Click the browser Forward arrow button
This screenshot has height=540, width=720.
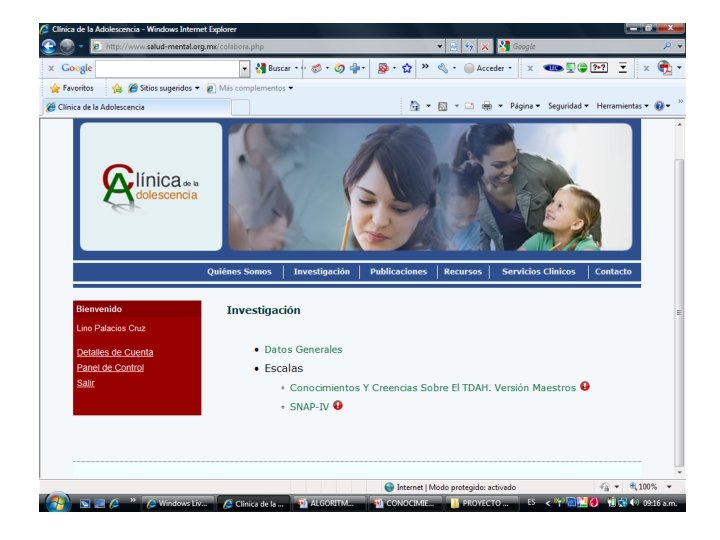click(x=67, y=46)
